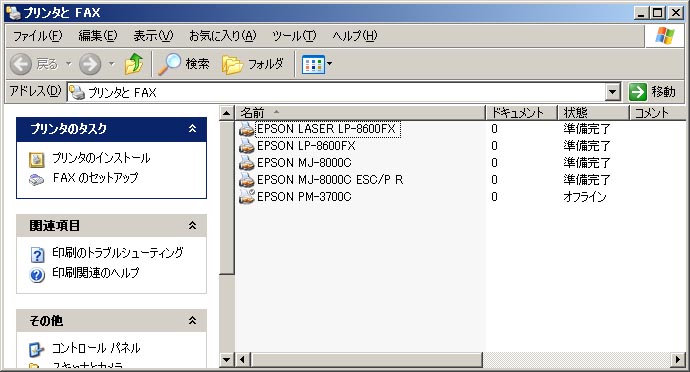
Task: Click the Forward arrow icon
Action: pyautogui.click(x=90, y=64)
